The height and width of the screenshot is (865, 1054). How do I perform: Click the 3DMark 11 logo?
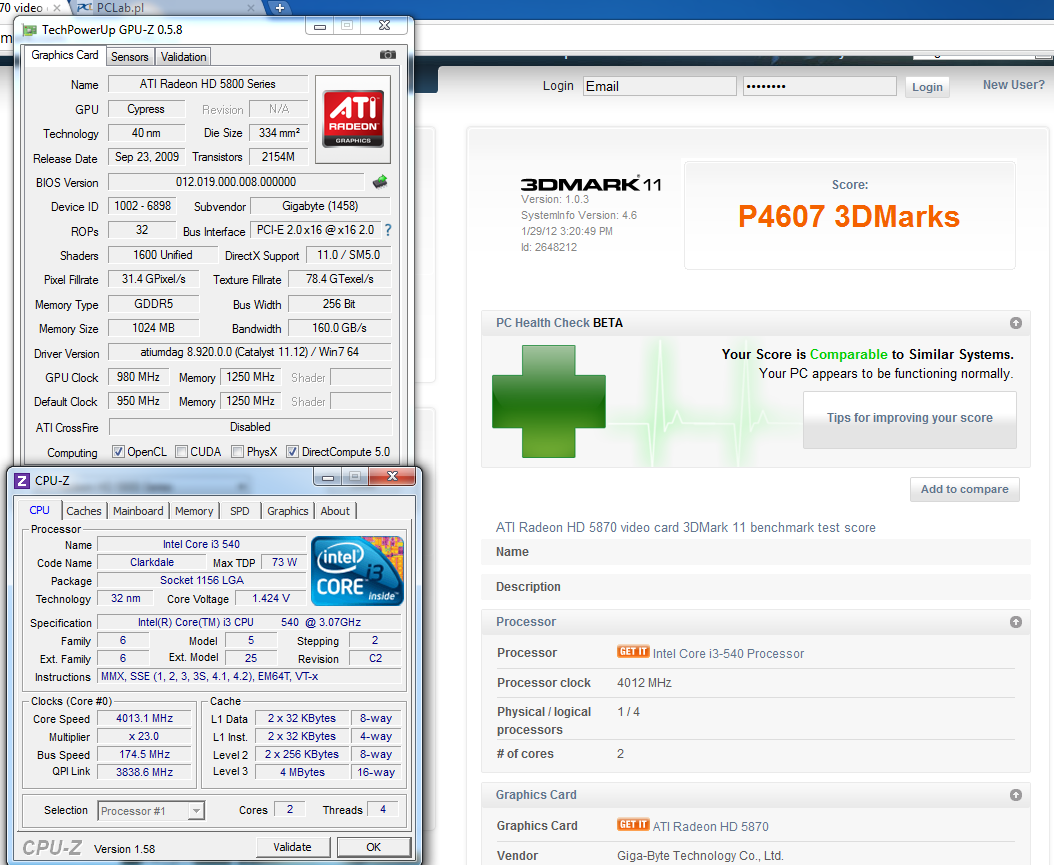click(x=591, y=184)
